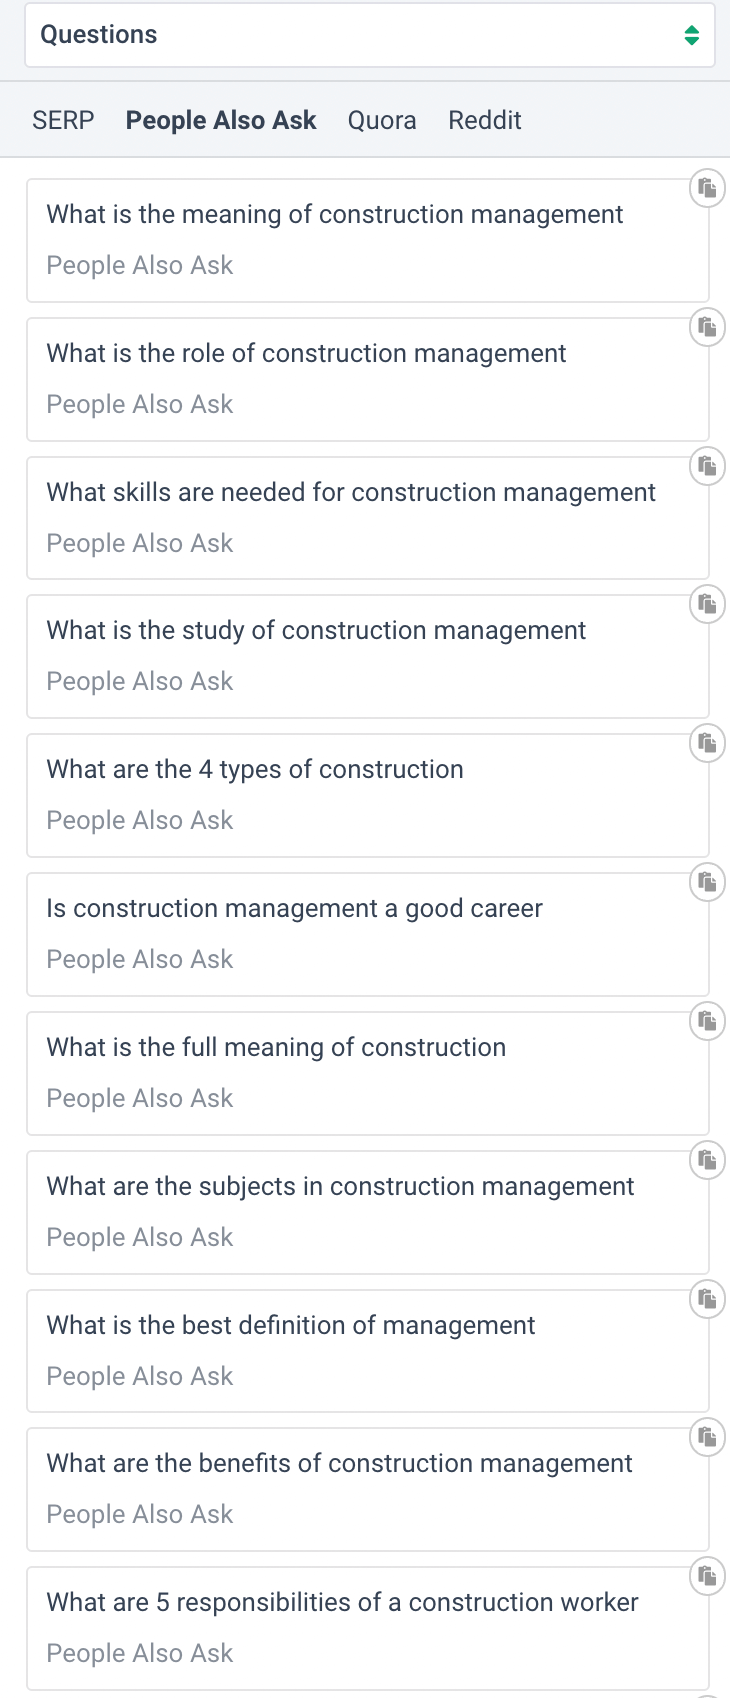This screenshot has width=730, height=1698.
Task: Switch to the SERP tab
Action: tap(63, 120)
